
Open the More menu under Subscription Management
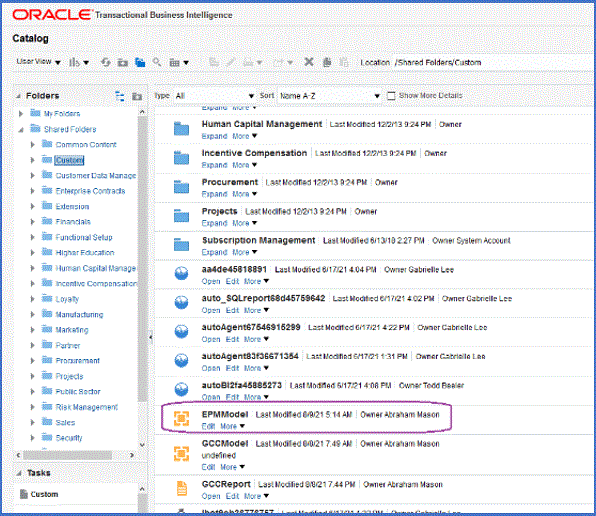pyautogui.click(x=244, y=252)
